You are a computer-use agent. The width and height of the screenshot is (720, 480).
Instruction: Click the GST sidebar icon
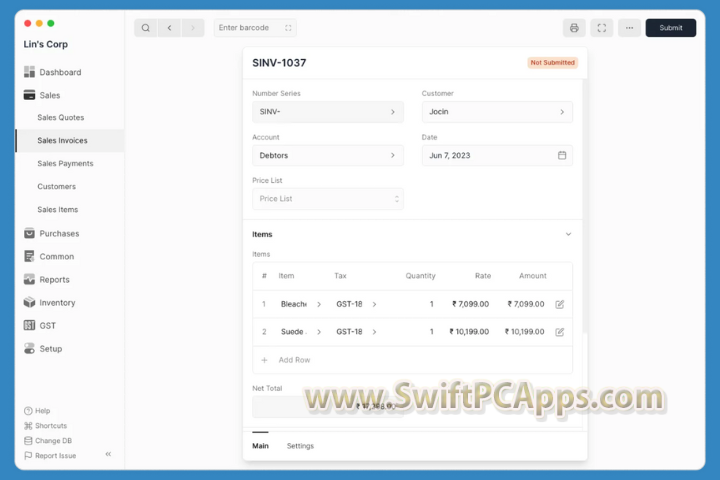[x=29, y=325]
